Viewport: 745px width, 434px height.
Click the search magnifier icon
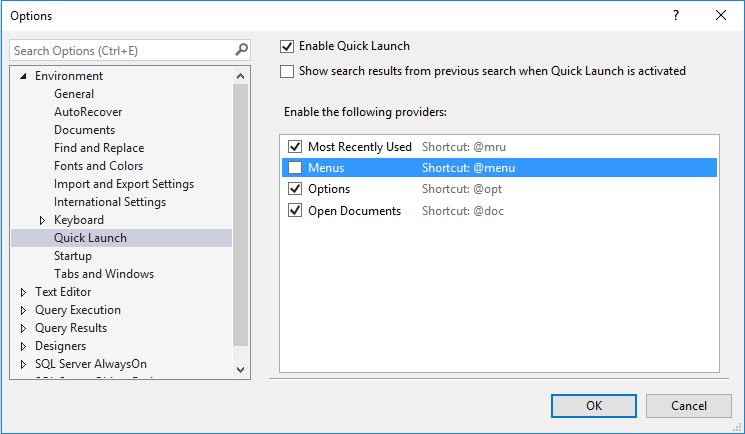pyautogui.click(x=241, y=50)
